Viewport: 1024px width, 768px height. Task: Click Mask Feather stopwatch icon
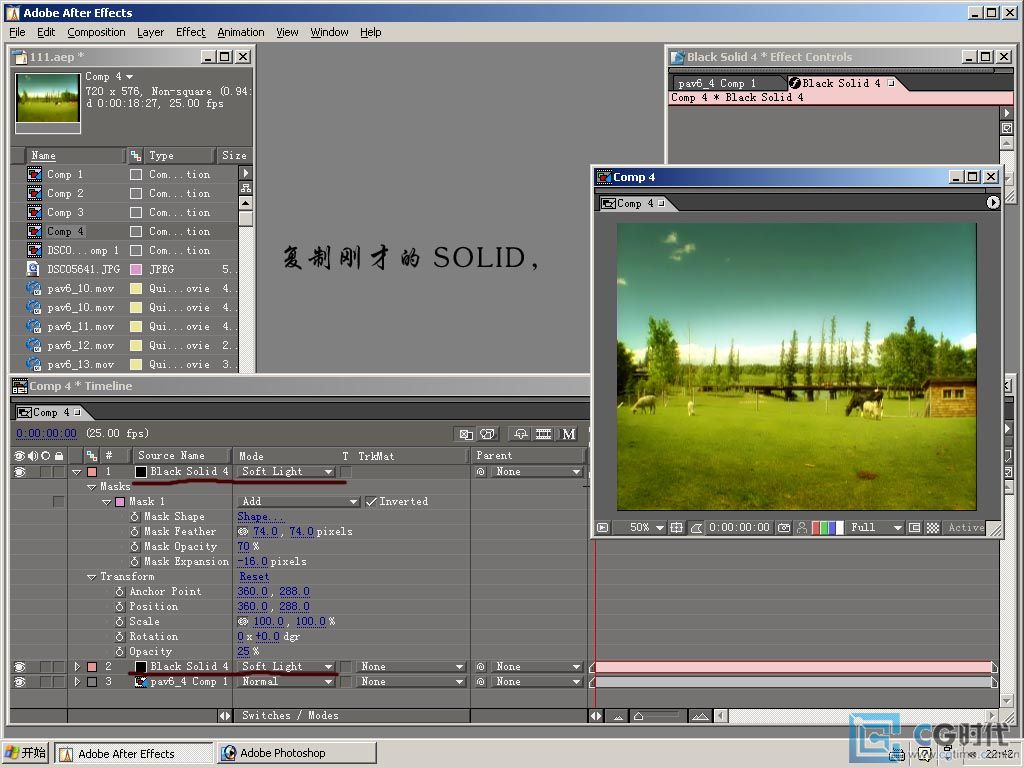click(135, 532)
